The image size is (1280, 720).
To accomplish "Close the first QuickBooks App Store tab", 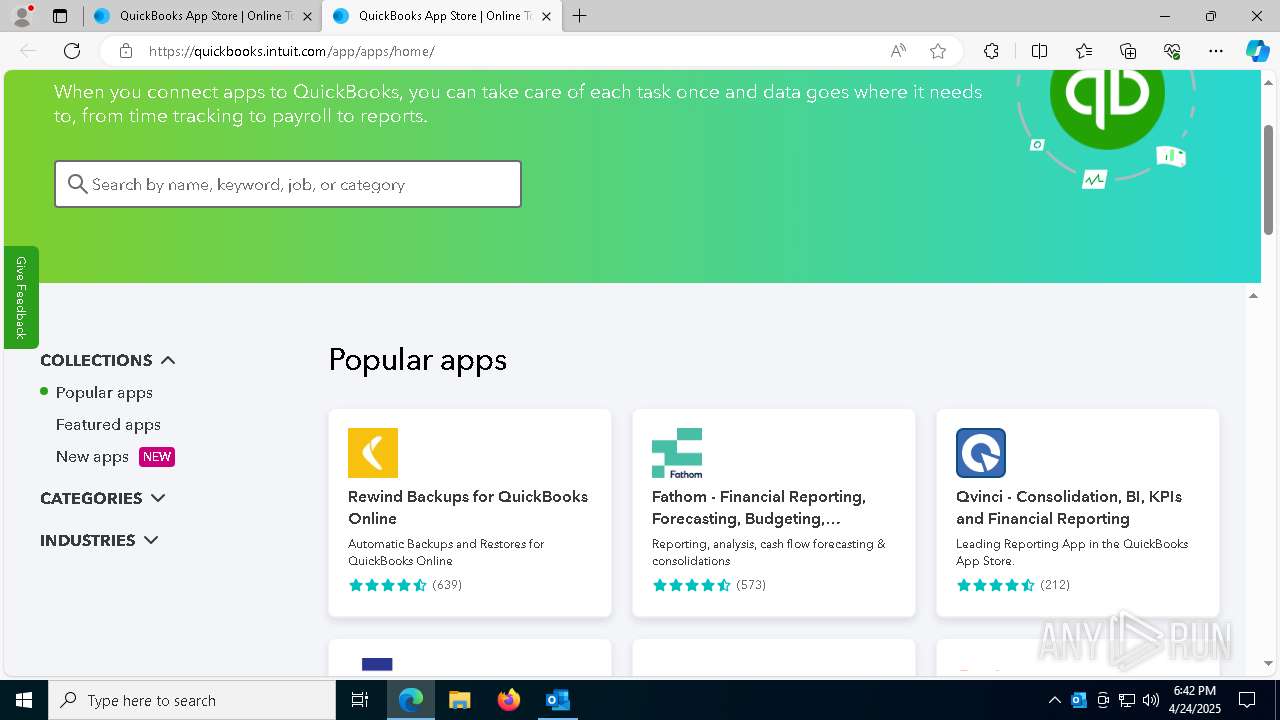I will (307, 16).
